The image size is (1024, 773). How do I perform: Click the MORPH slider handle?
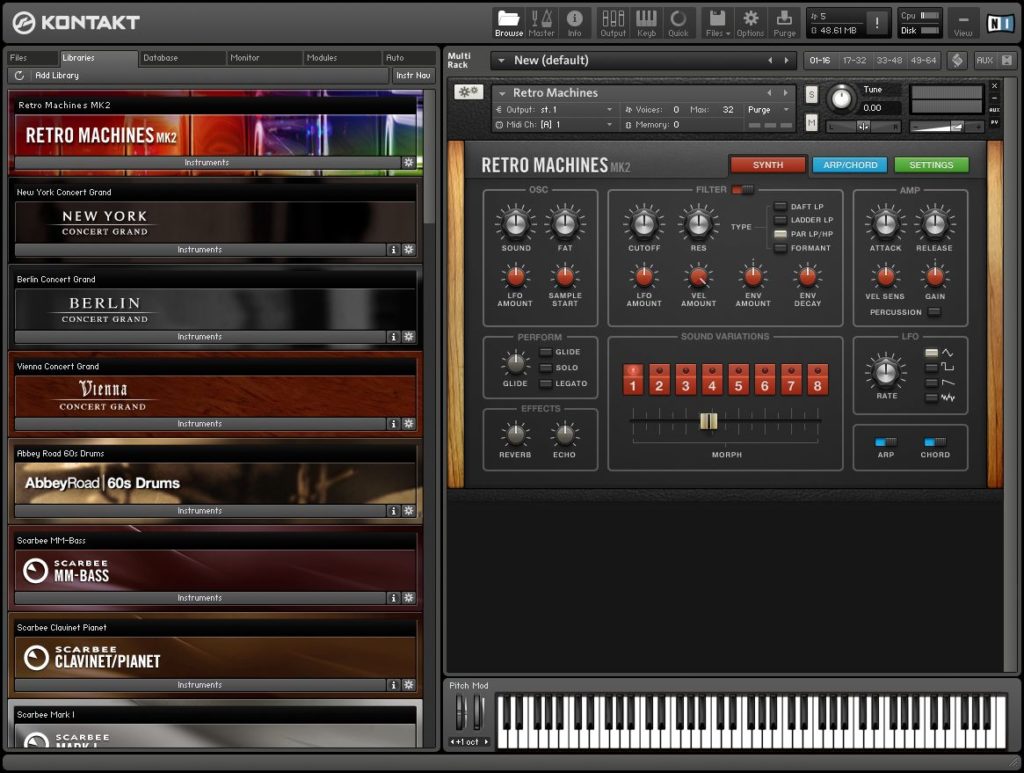708,421
